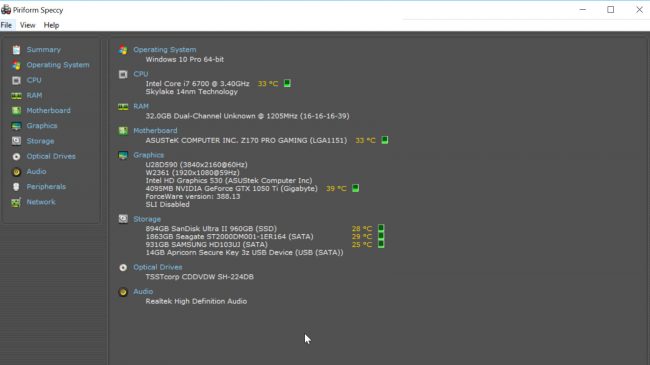This screenshot has height=365, width=650.
Task: Open the Operating System heading link
Action: coord(165,50)
